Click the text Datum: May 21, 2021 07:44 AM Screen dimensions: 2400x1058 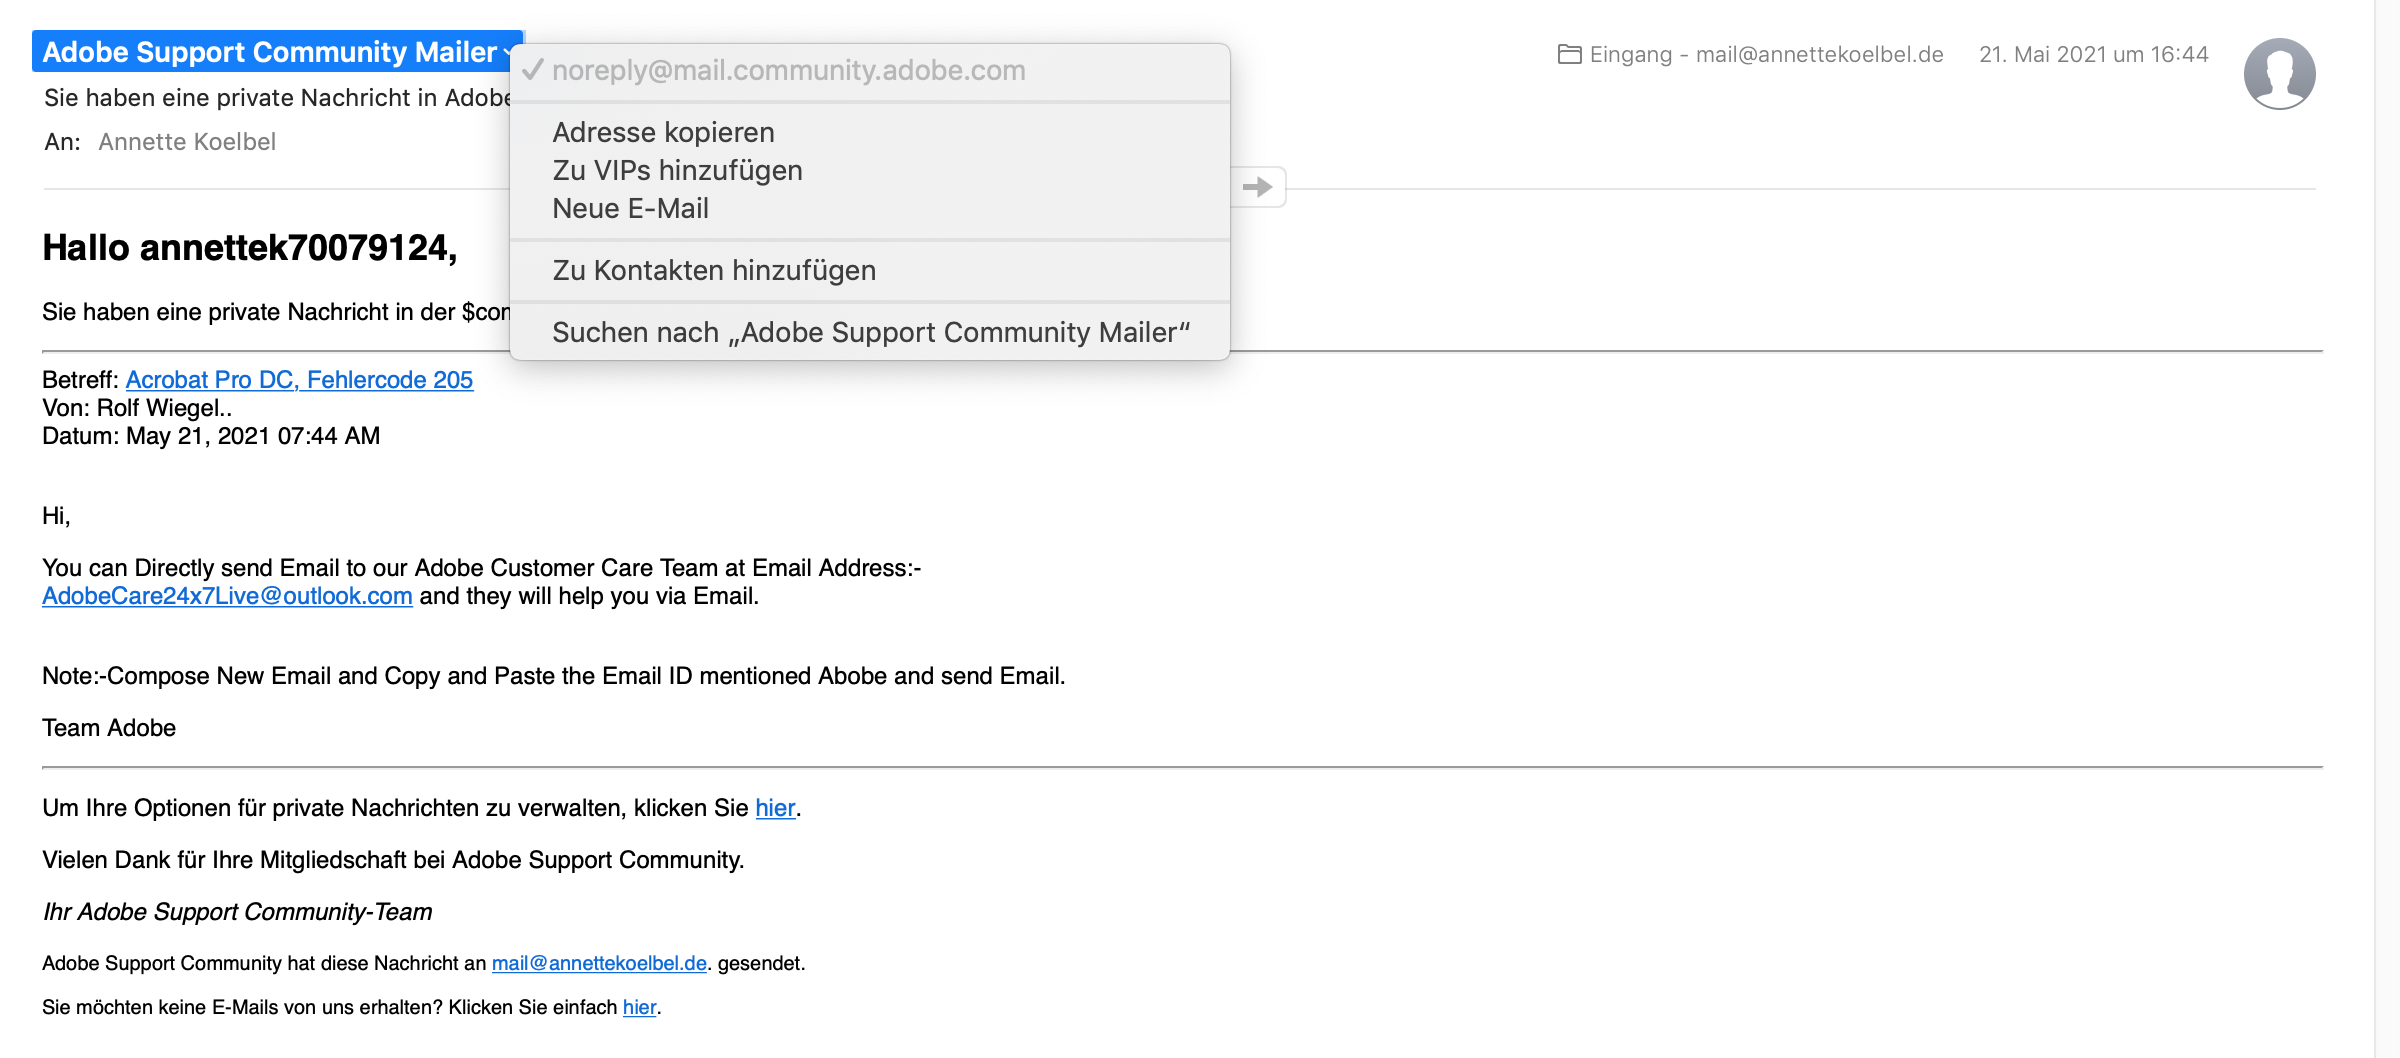tap(211, 436)
